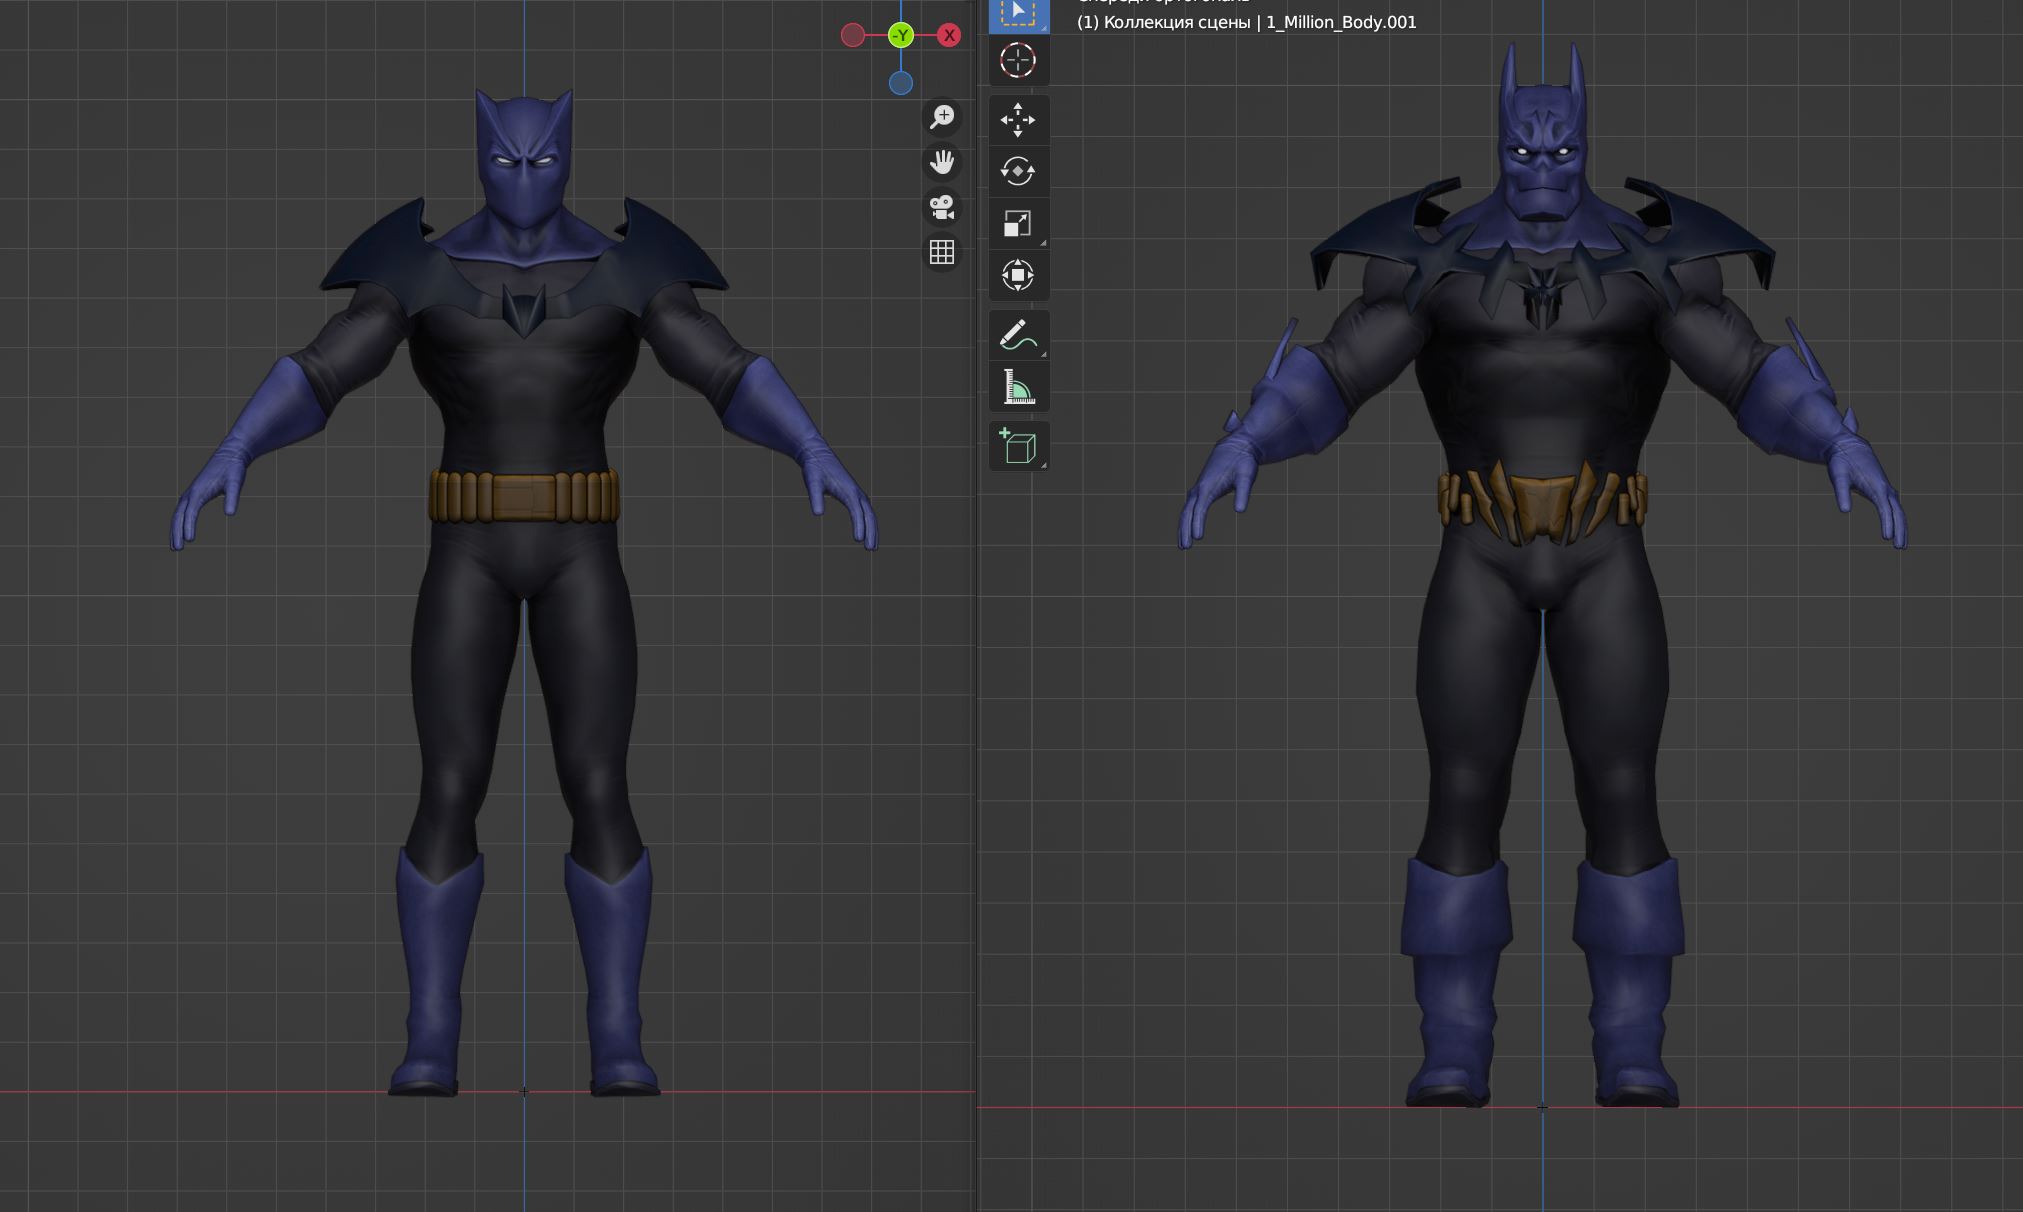Select the Scale tool
The image size is (2023, 1212).
[x=1018, y=223]
